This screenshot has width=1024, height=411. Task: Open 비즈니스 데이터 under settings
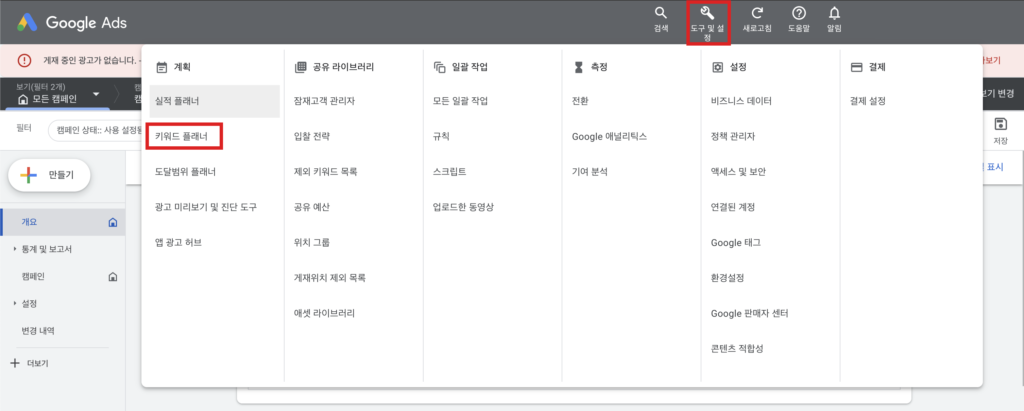coord(741,101)
